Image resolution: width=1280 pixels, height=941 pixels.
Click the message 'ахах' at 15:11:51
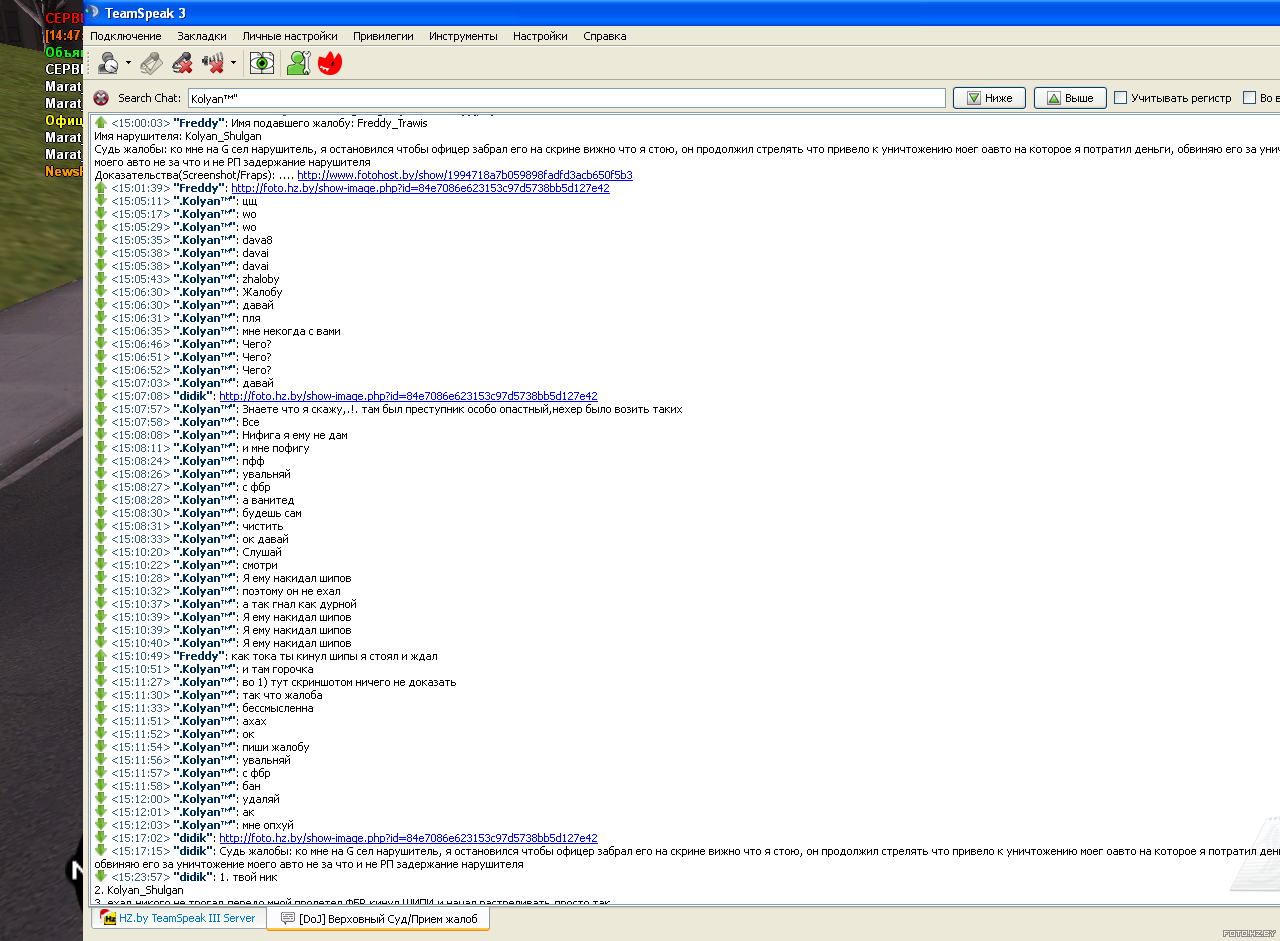pos(254,721)
